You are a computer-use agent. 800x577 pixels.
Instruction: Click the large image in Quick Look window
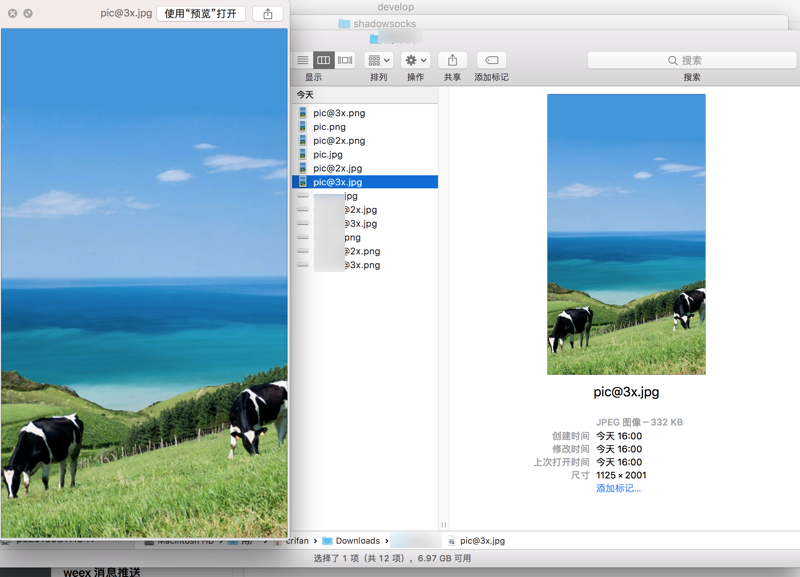click(144, 283)
